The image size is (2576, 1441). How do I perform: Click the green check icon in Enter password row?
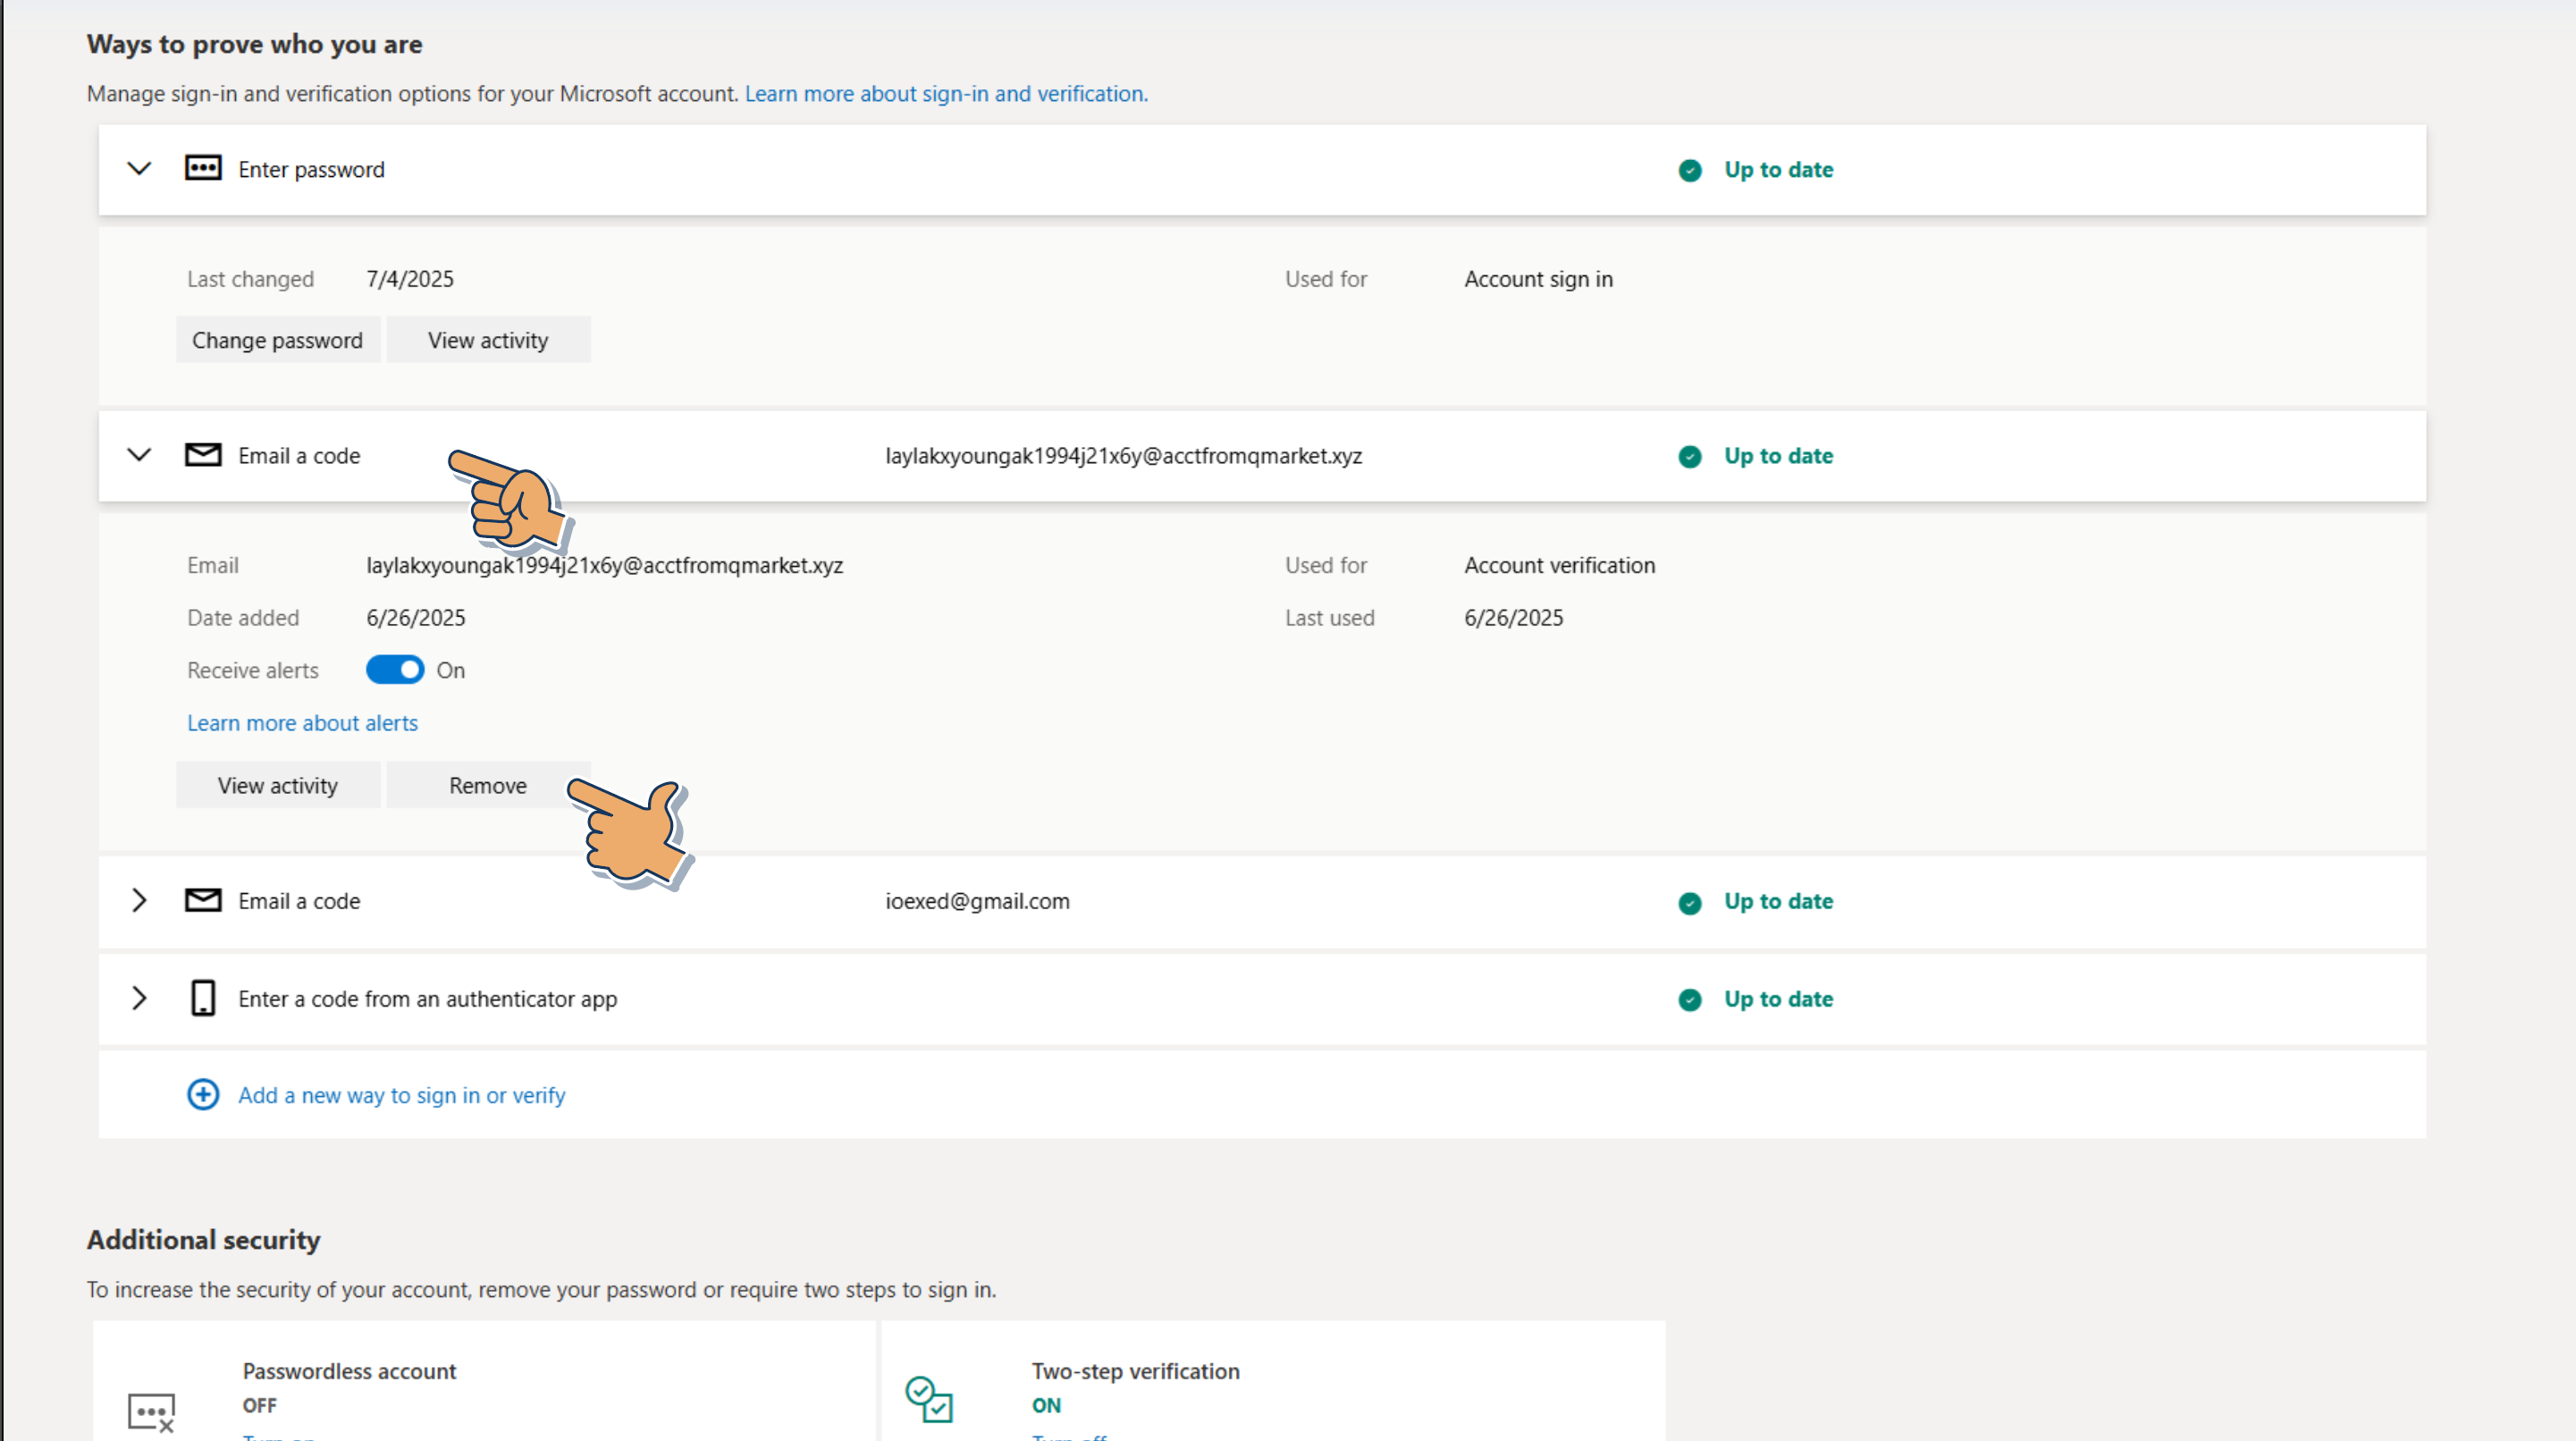(x=1690, y=170)
